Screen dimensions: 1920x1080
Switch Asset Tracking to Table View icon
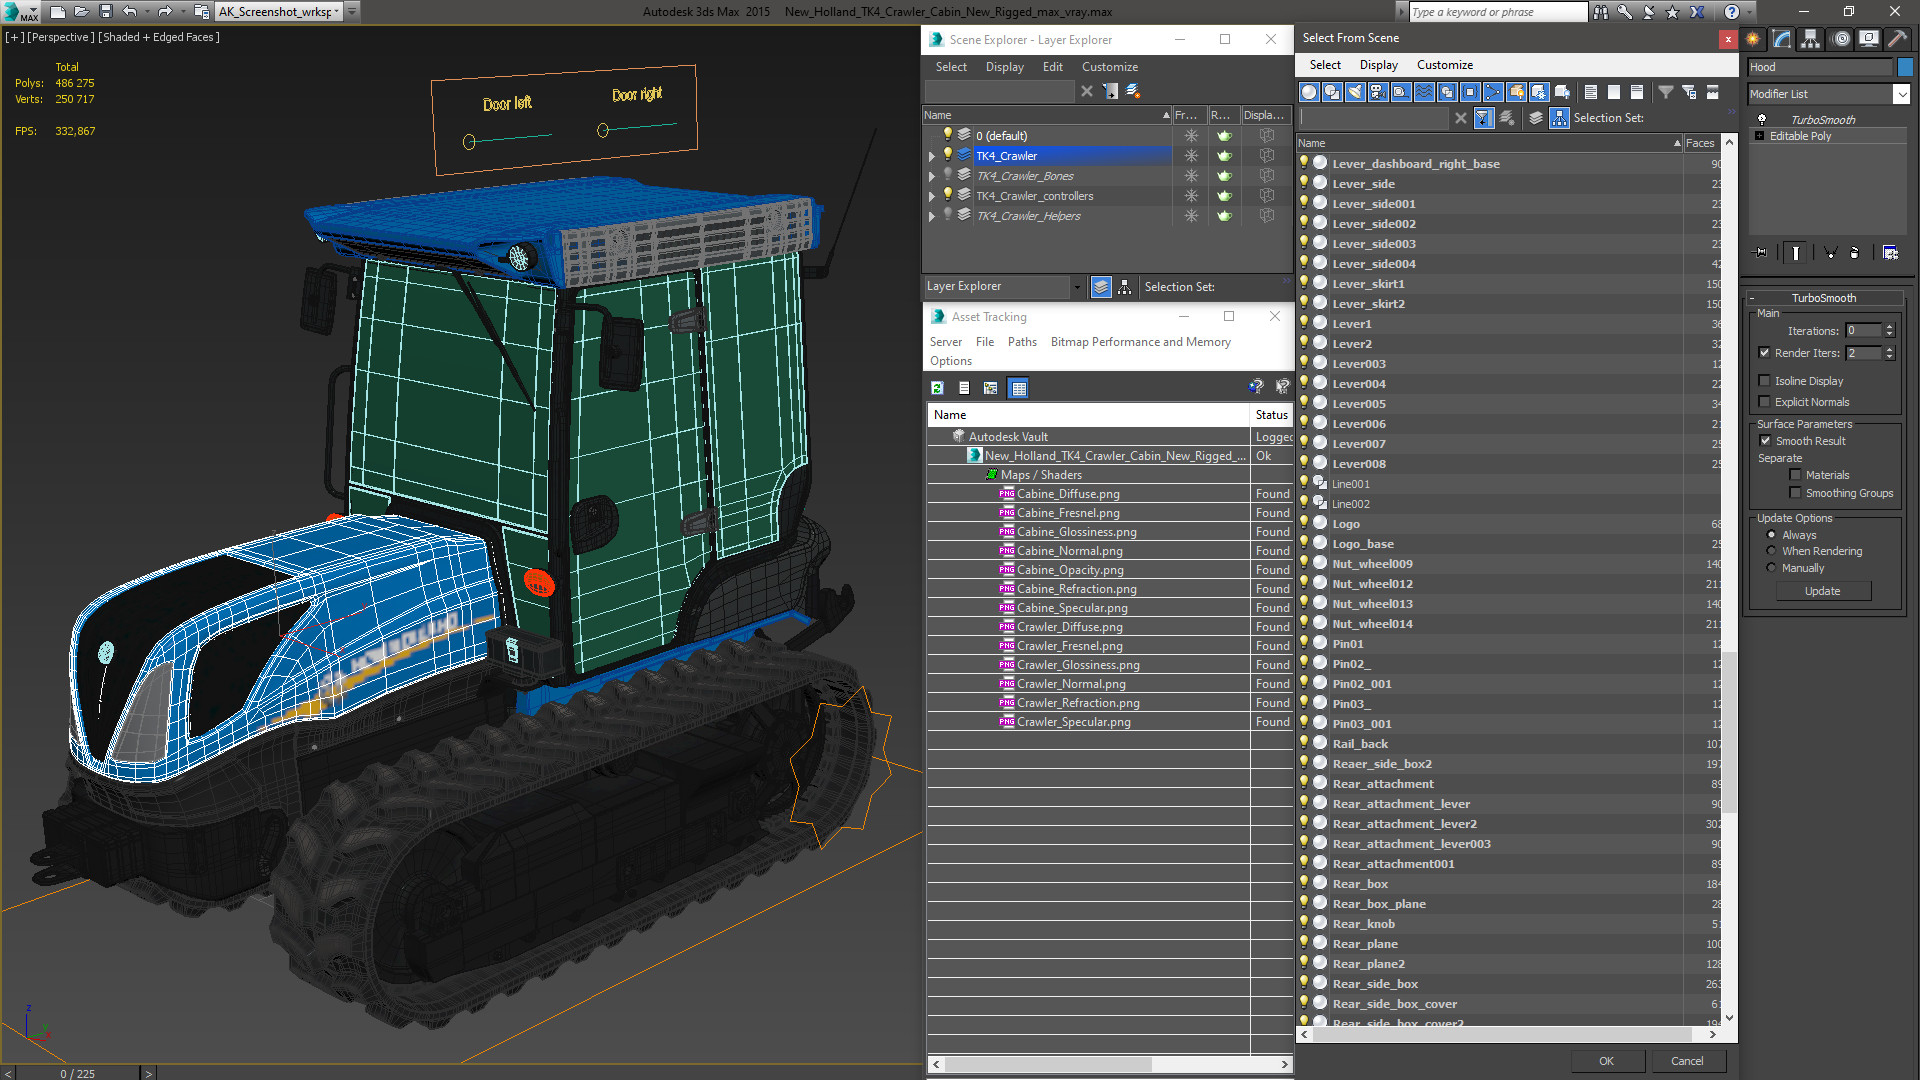1018,388
